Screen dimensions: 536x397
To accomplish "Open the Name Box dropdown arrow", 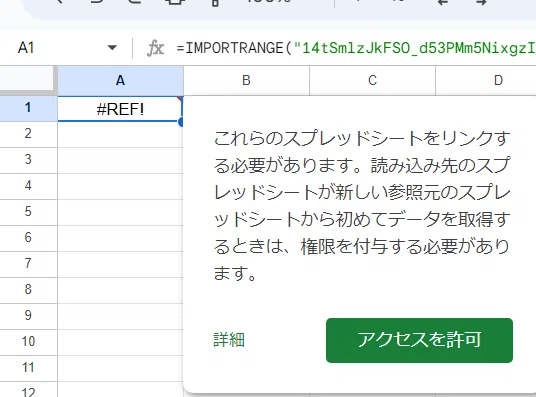I will (112, 48).
